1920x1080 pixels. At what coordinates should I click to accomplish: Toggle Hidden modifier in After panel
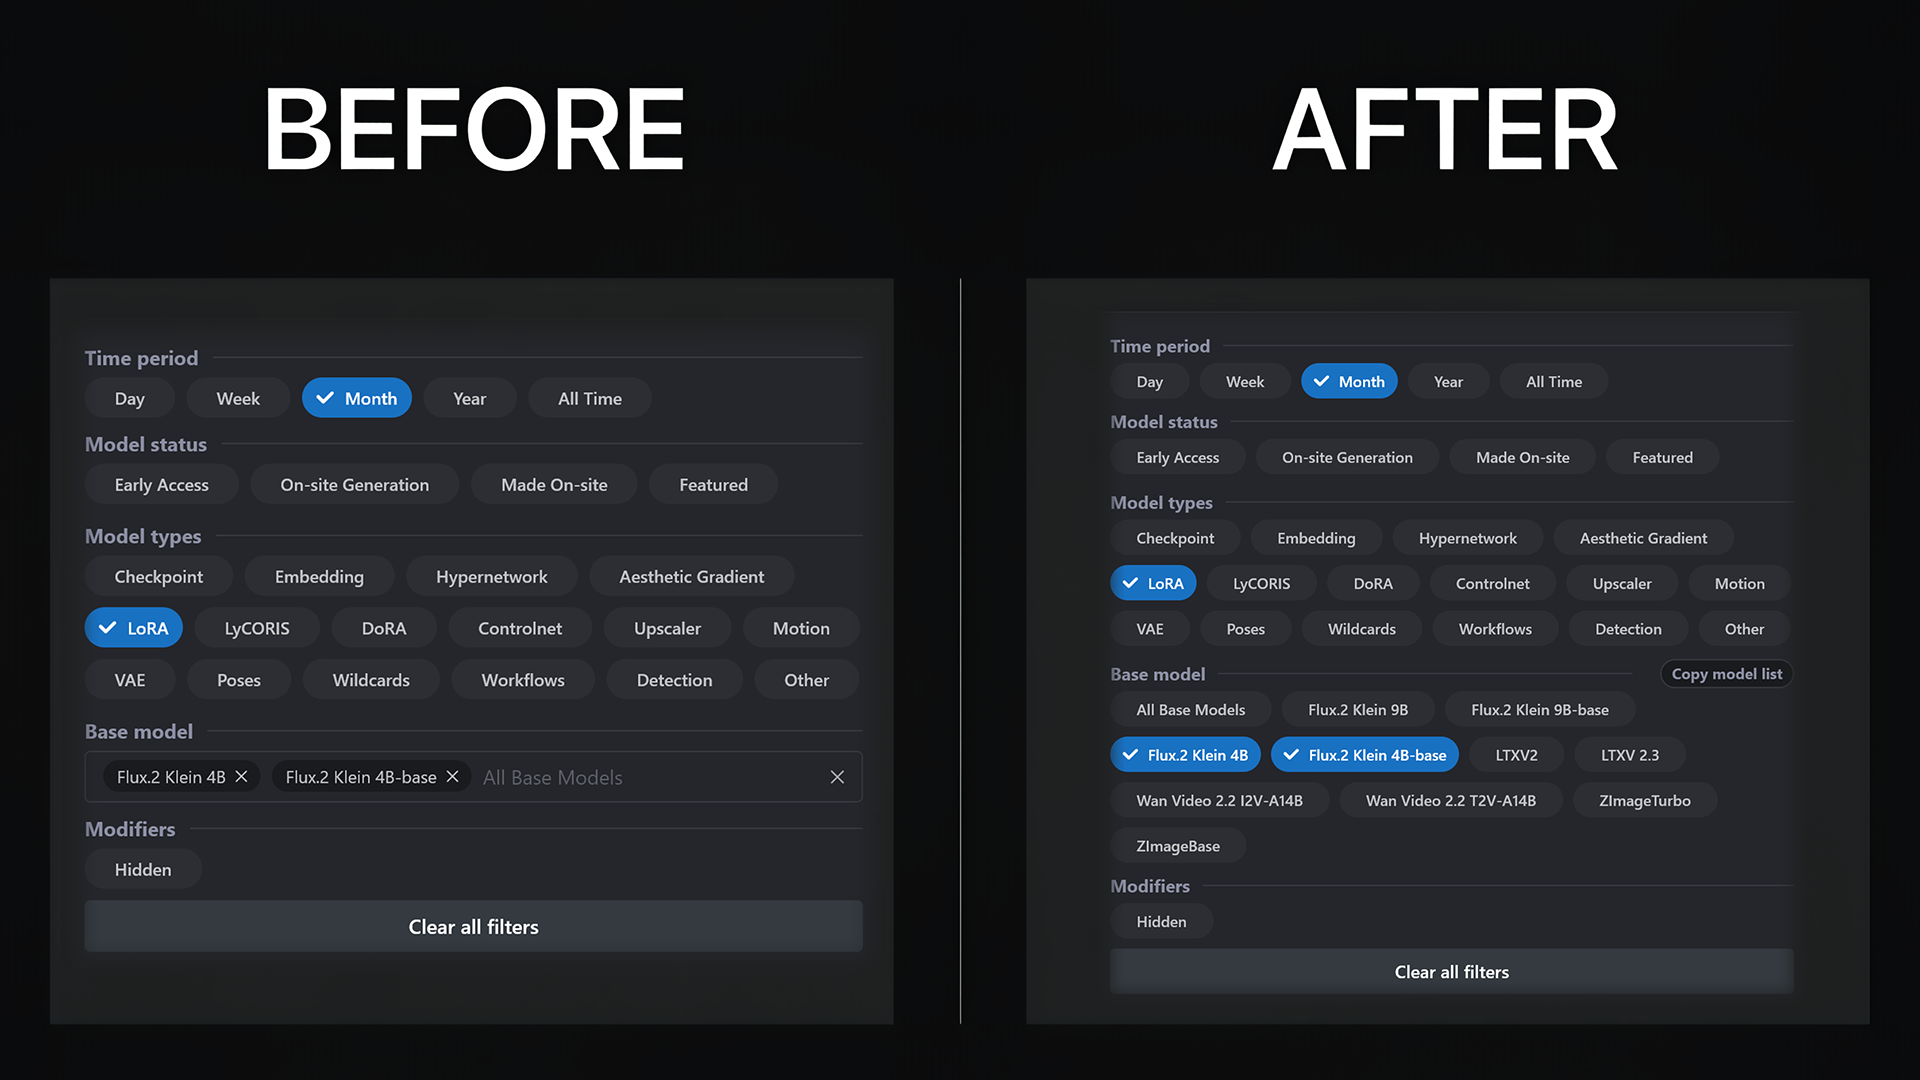pos(1162,921)
